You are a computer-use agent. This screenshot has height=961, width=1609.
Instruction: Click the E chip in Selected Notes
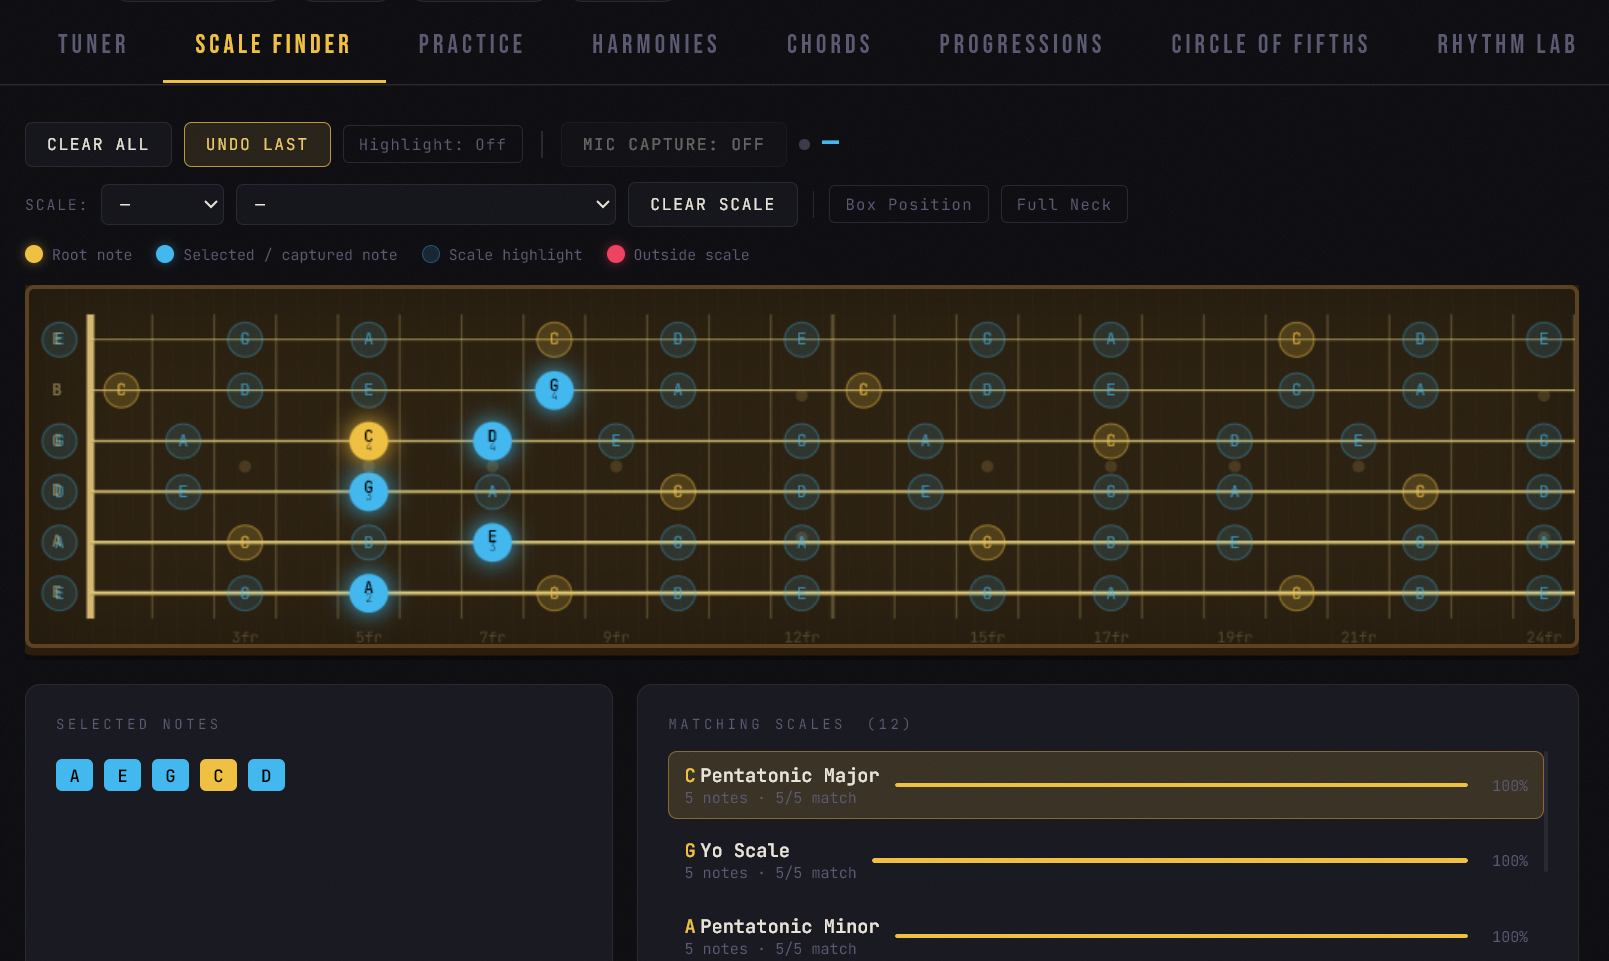[x=122, y=775]
